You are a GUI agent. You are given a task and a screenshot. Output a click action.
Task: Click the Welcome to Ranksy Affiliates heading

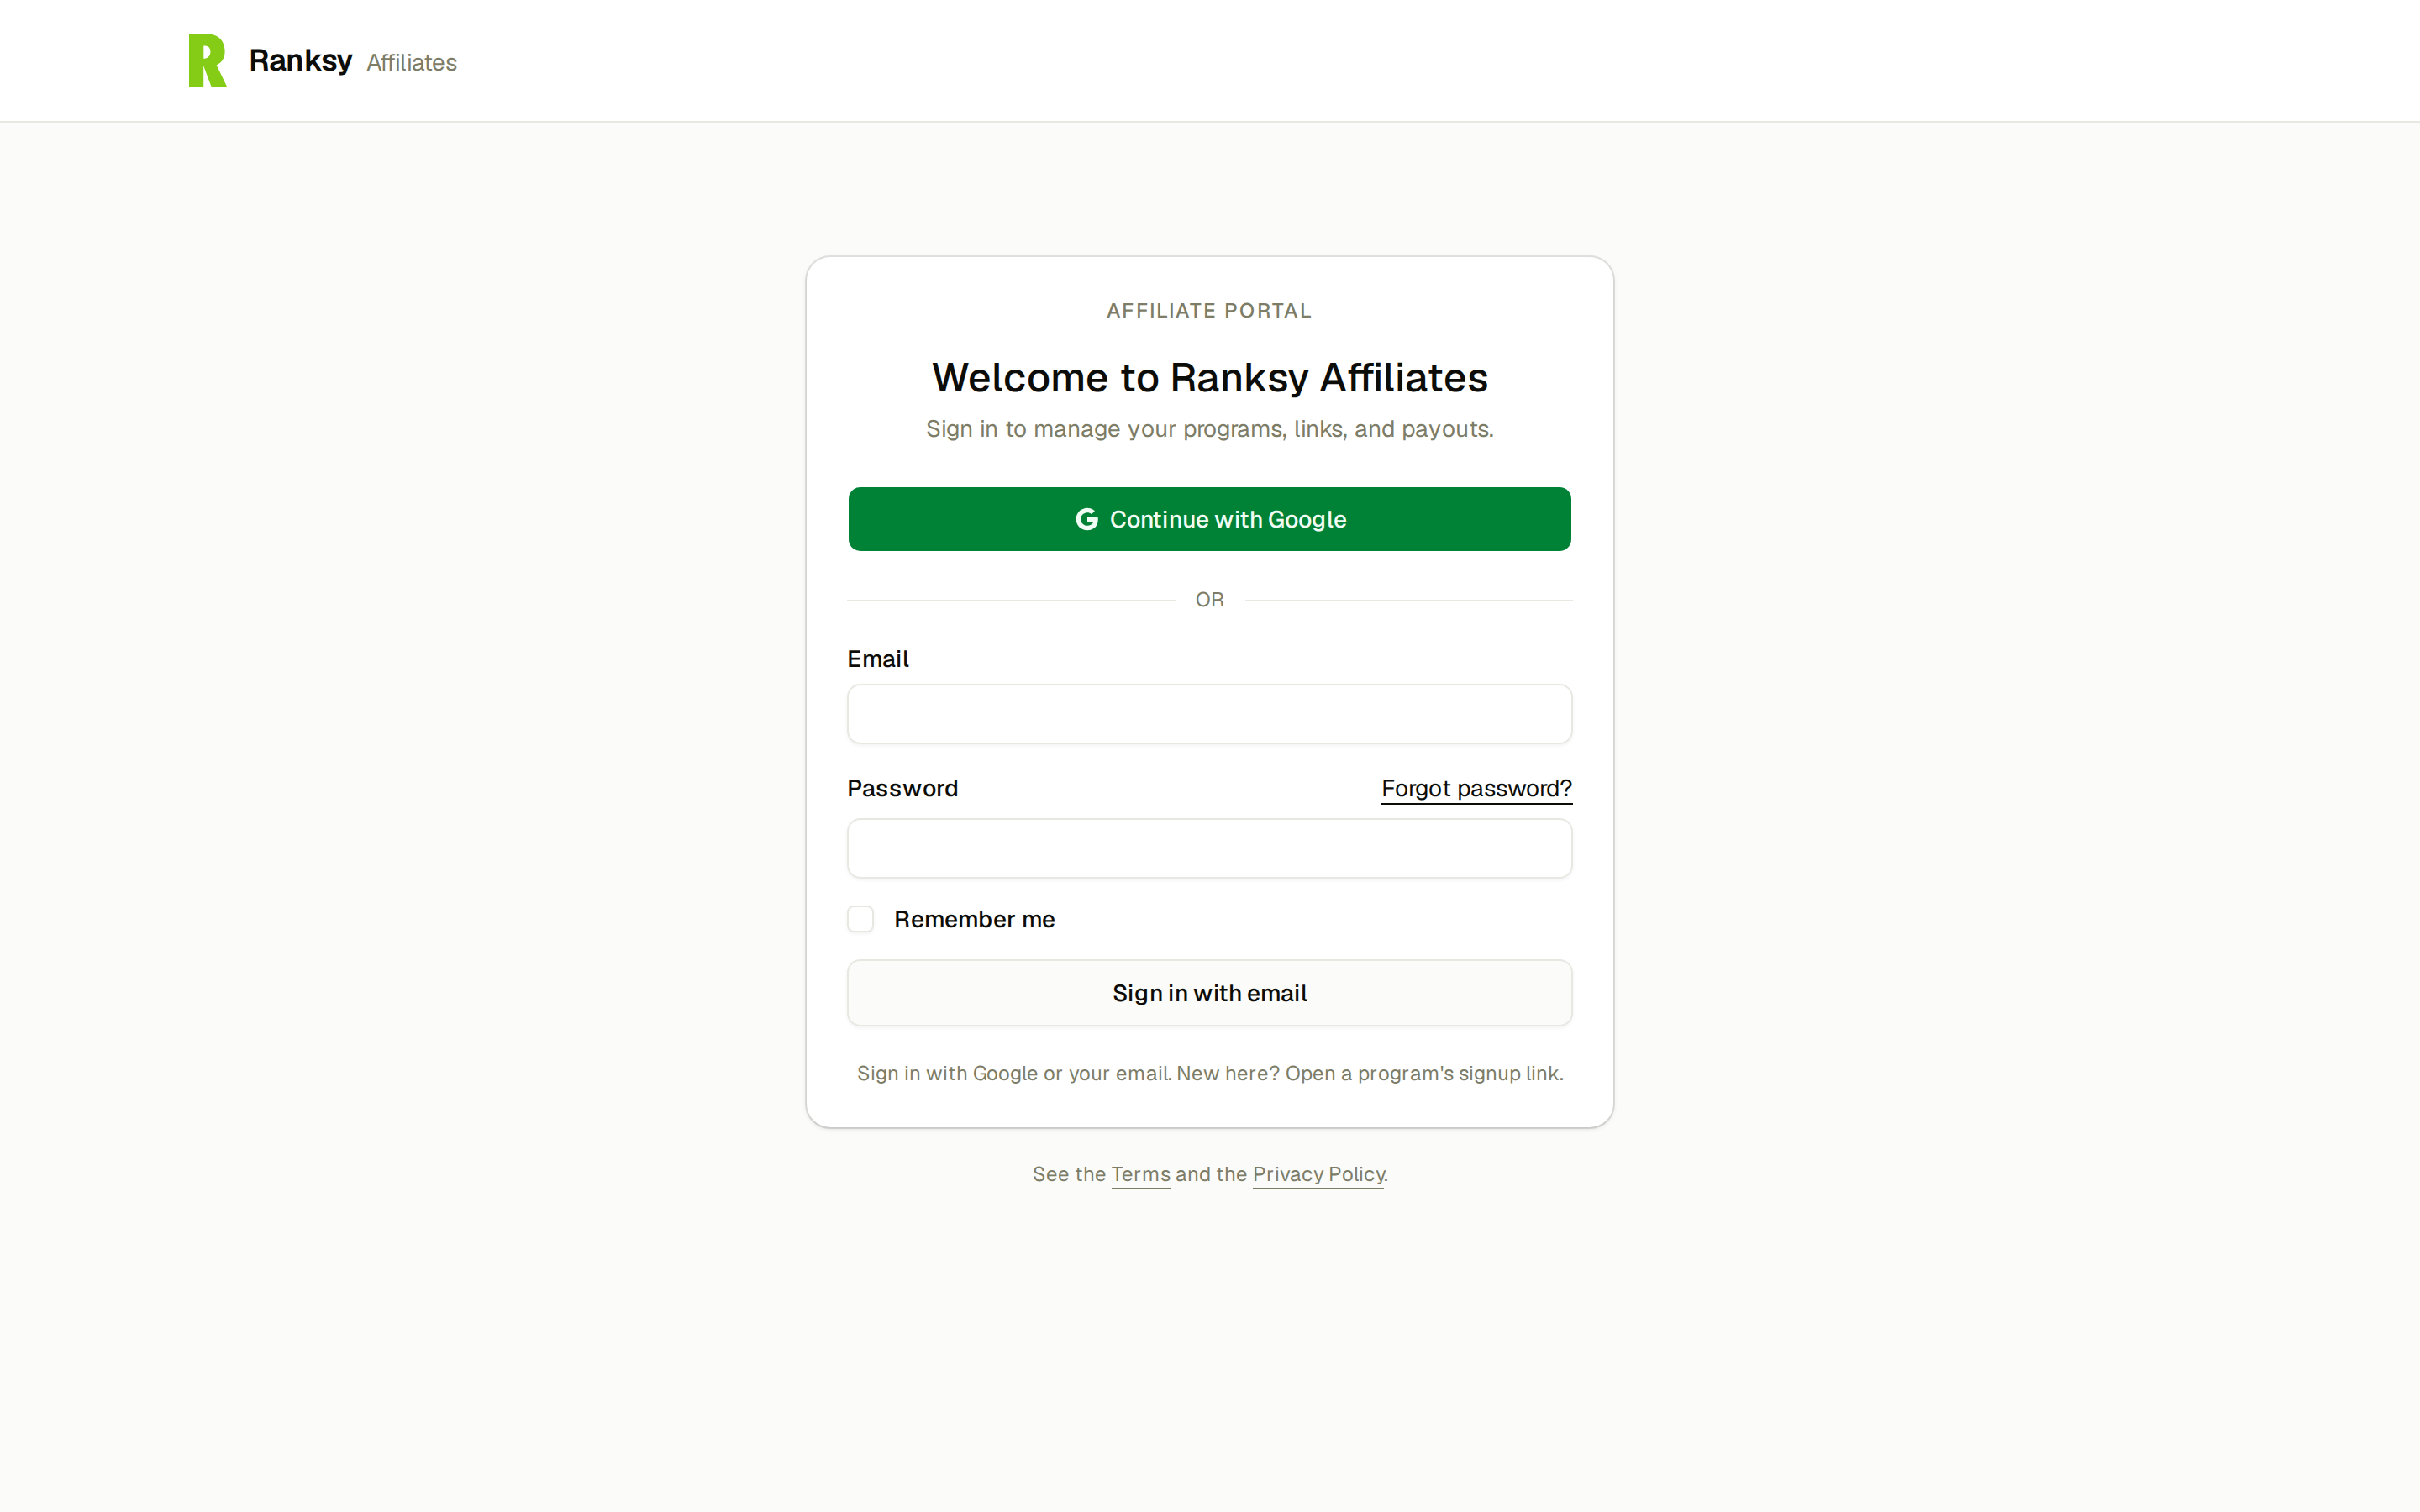1209,378
